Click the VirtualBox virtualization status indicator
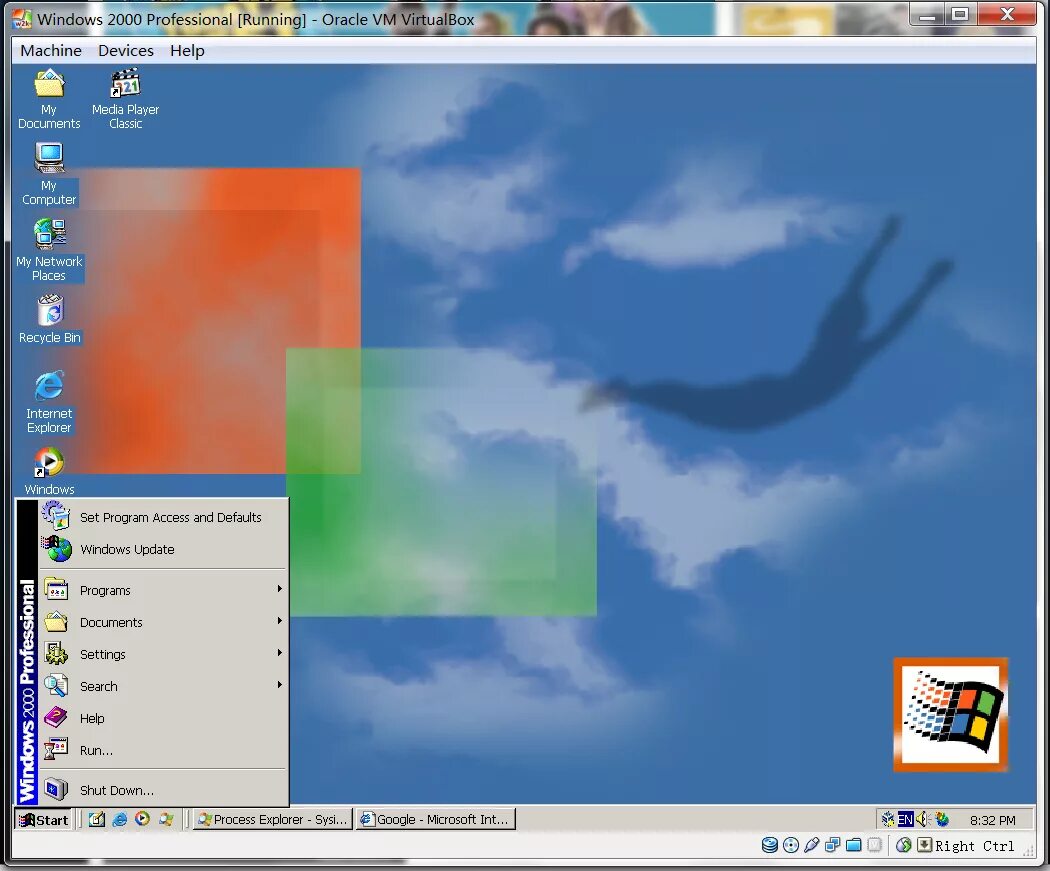1050x871 pixels. tap(875, 845)
